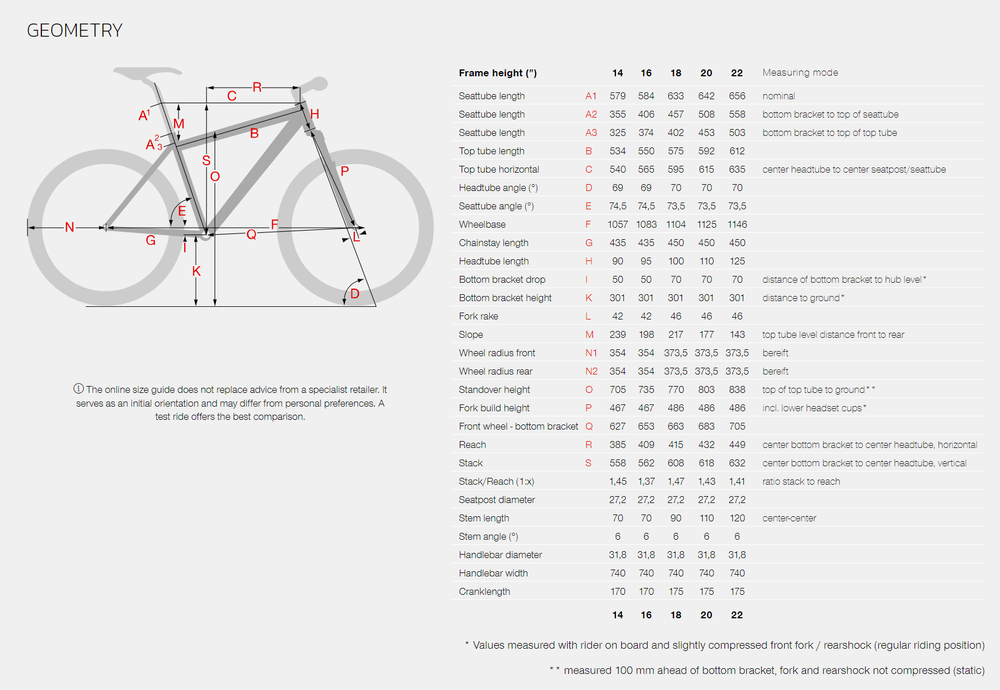Click the red letter D angle marker in the diagram

pos(353,293)
